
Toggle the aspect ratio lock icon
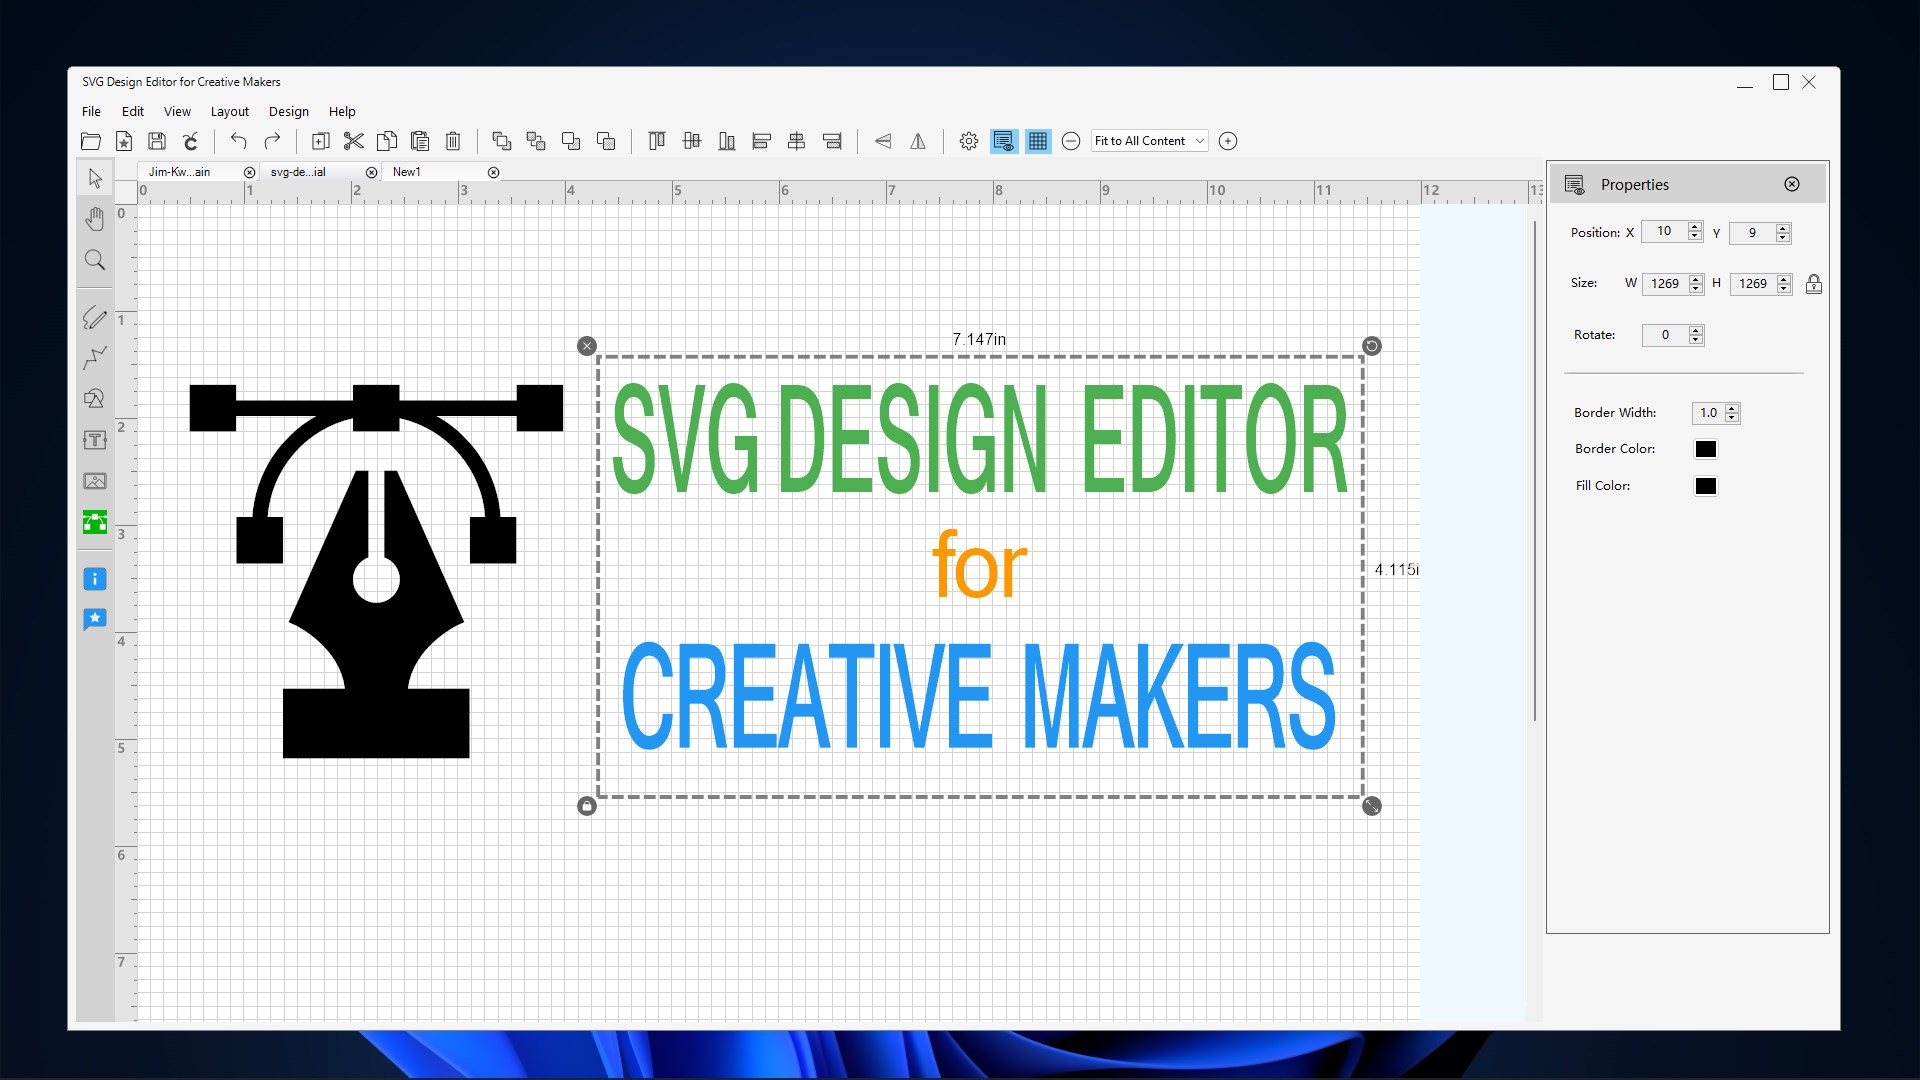1813,284
